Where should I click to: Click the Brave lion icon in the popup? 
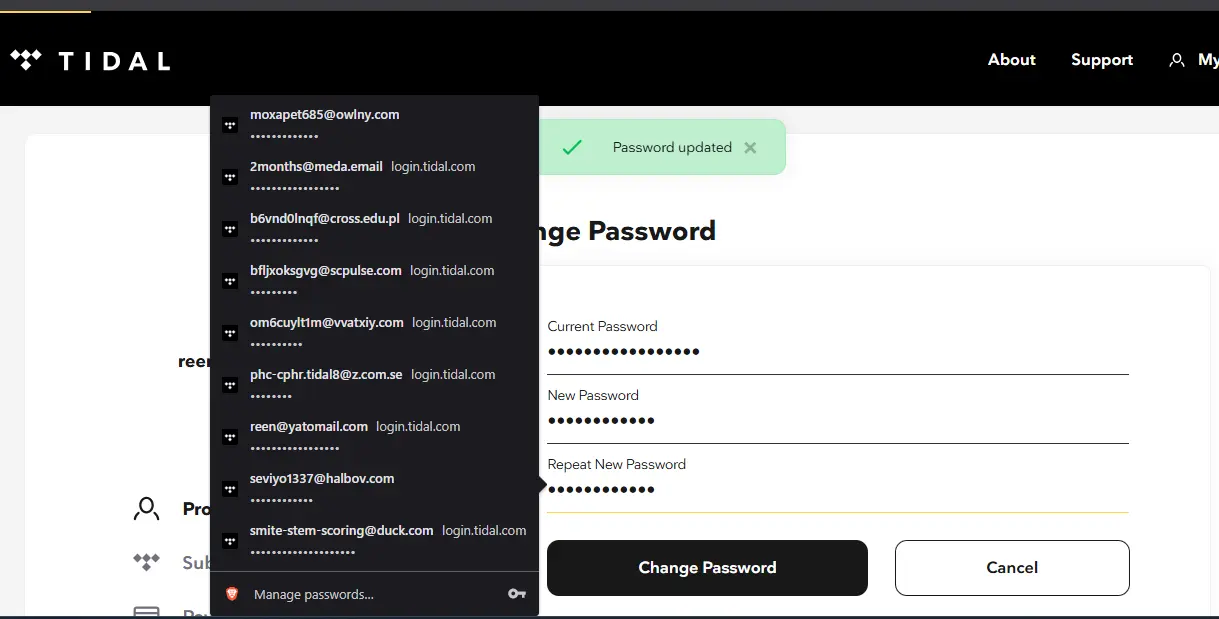[x=232, y=594]
